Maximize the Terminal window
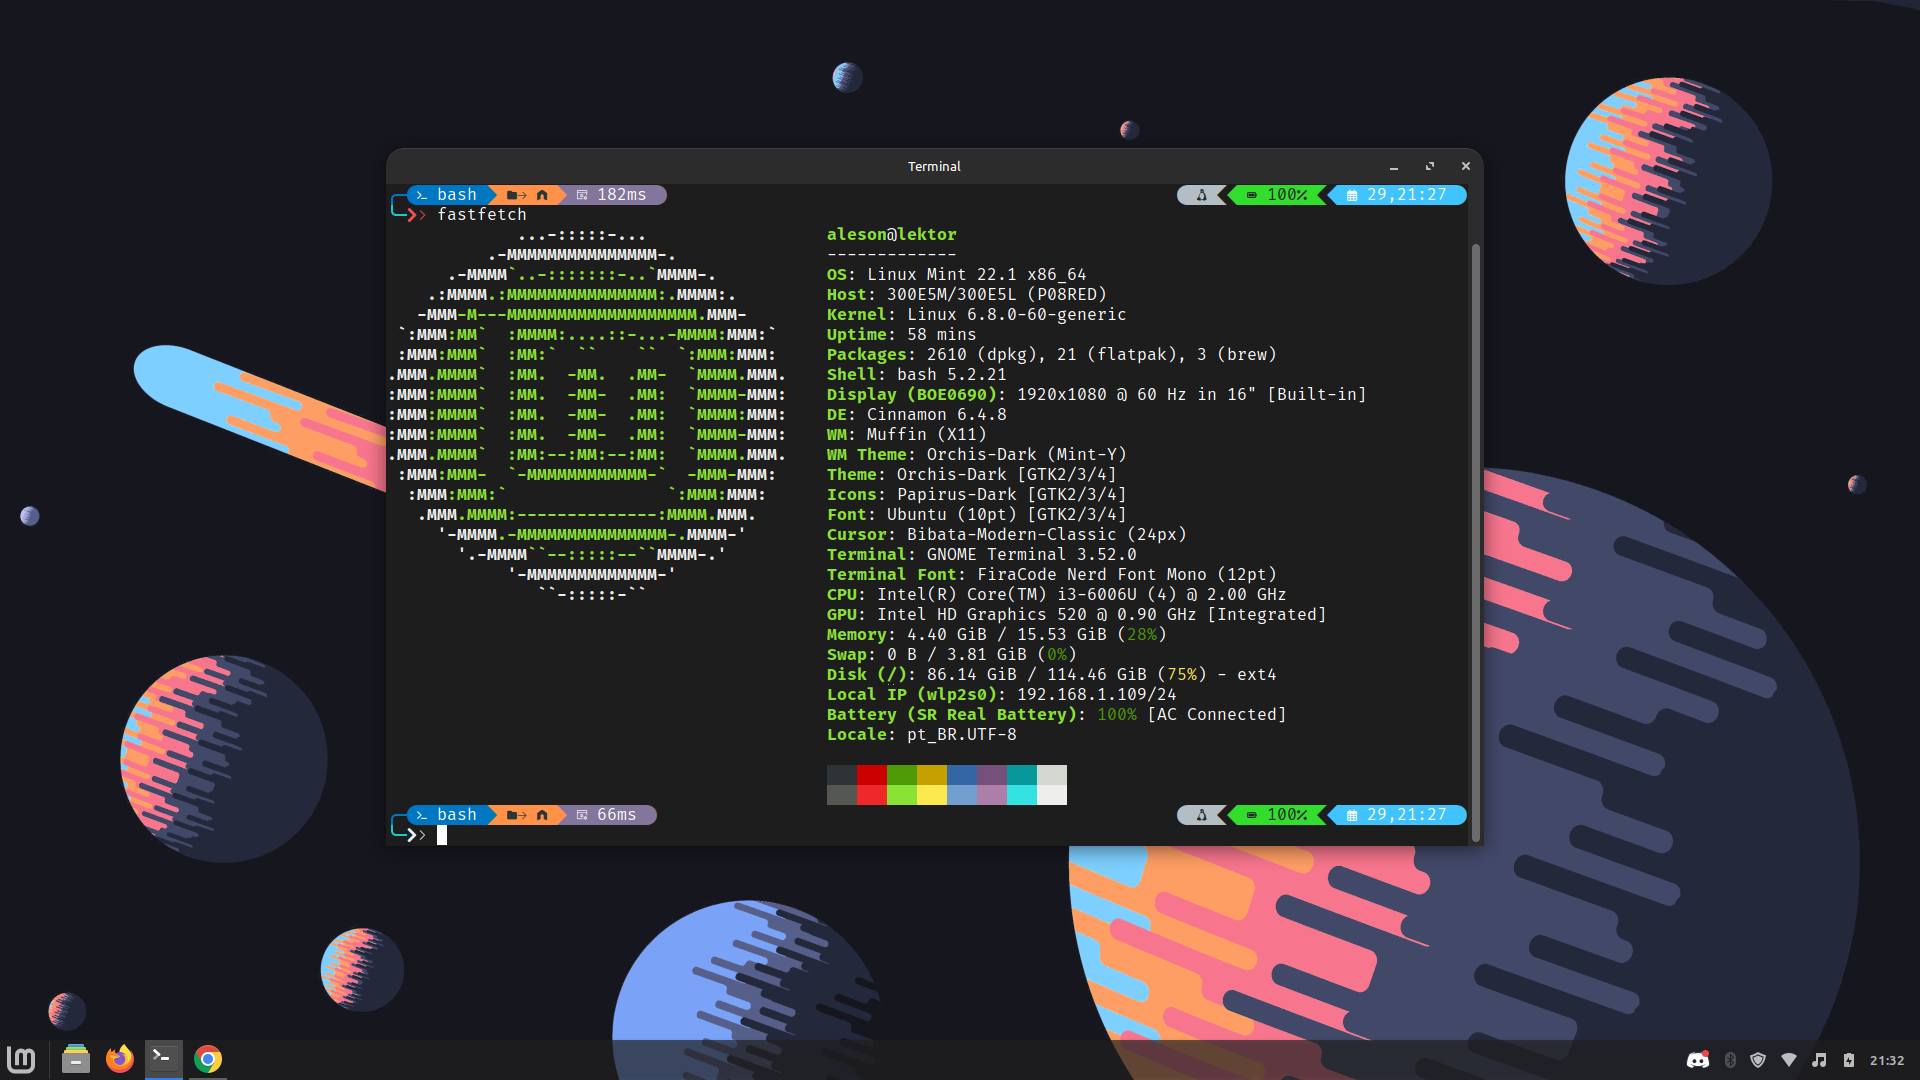This screenshot has width=1920, height=1080. [1430, 167]
